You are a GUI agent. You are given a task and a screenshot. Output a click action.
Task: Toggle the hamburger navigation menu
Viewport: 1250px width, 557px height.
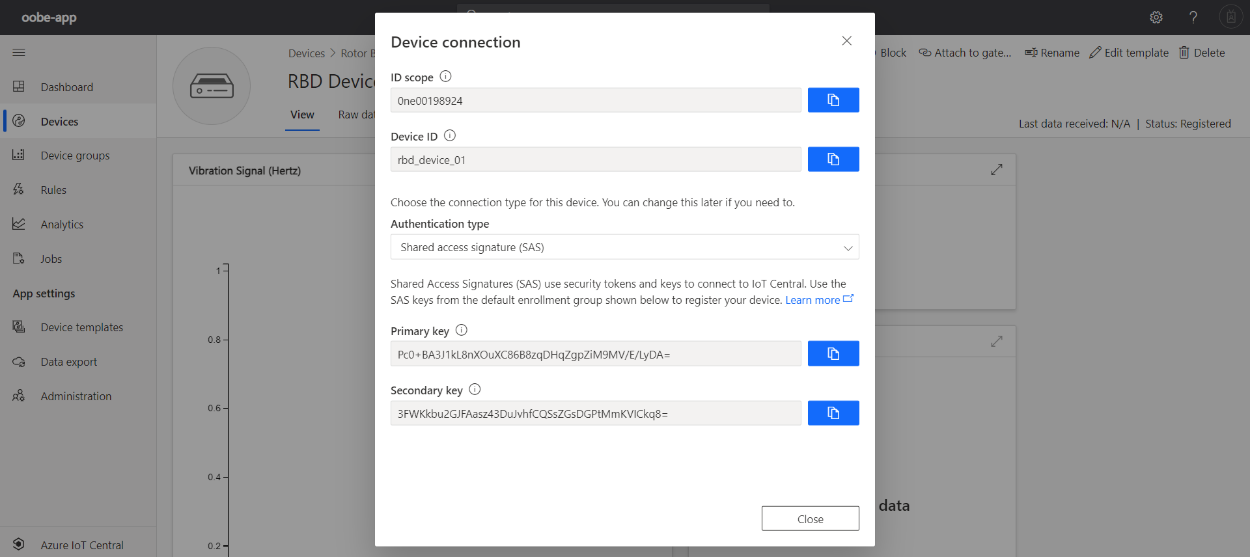tap(18, 52)
